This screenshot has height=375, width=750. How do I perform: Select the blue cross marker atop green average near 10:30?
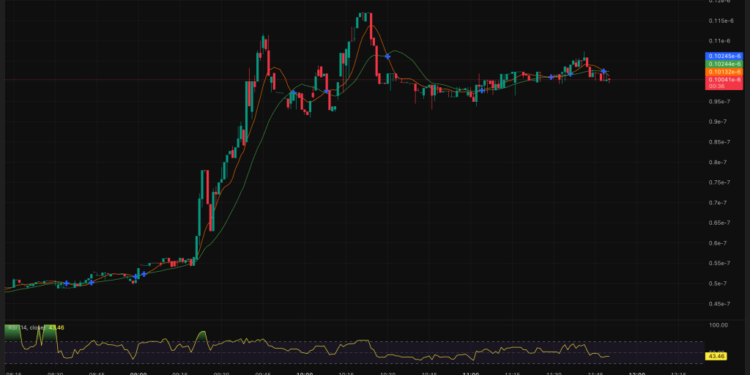pyautogui.click(x=387, y=56)
